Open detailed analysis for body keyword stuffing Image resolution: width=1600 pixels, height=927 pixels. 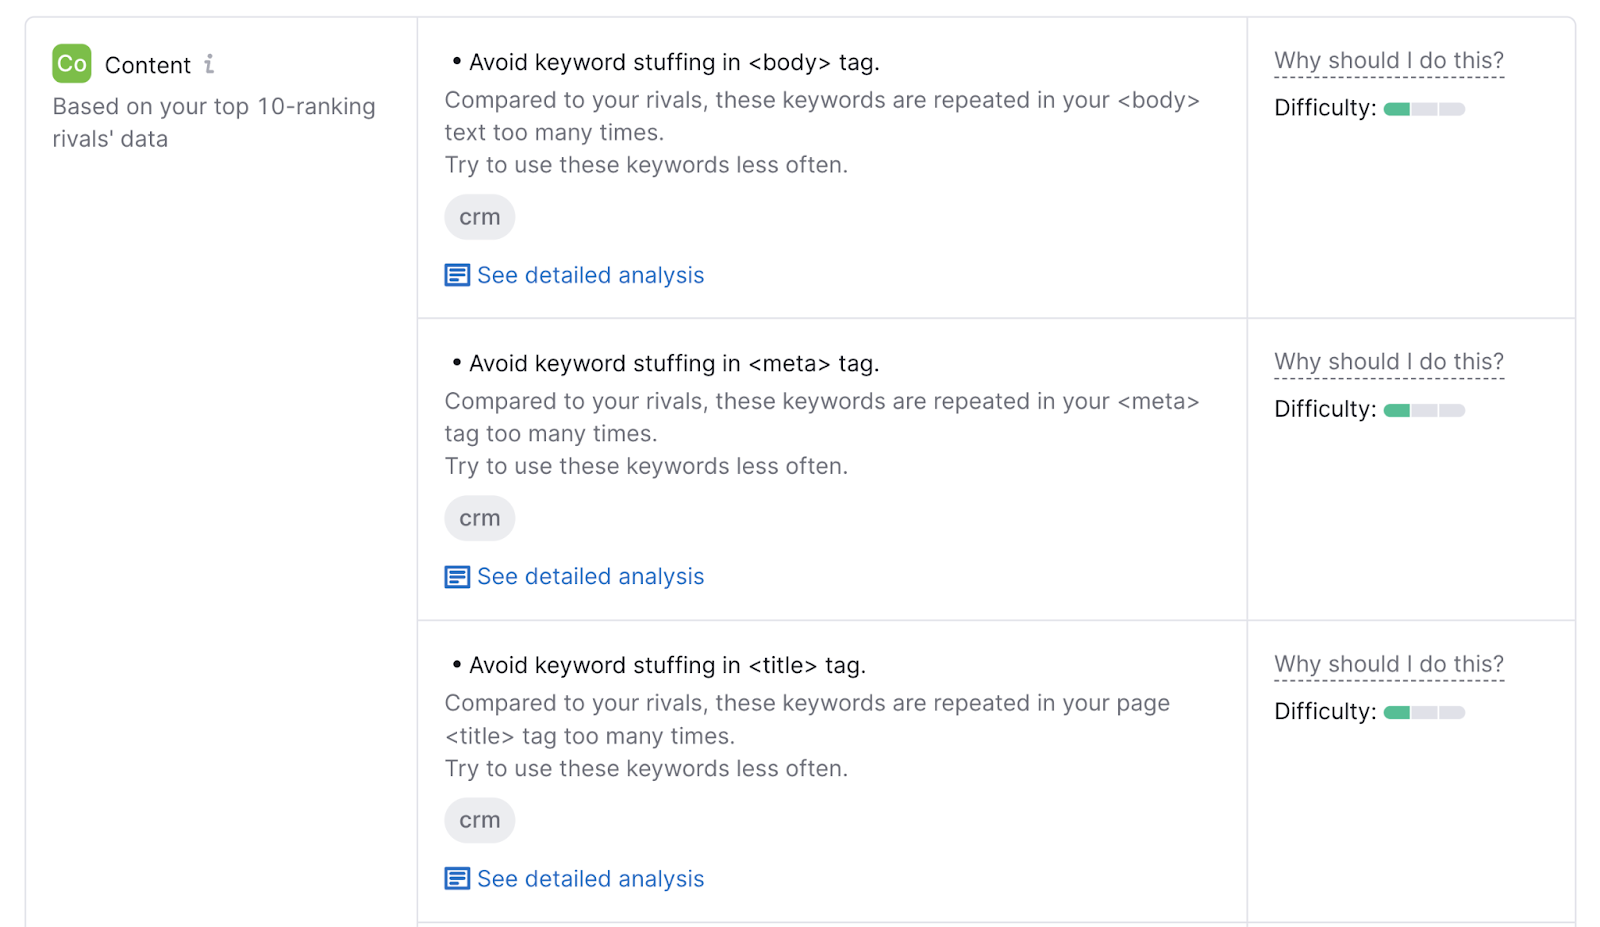click(590, 274)
